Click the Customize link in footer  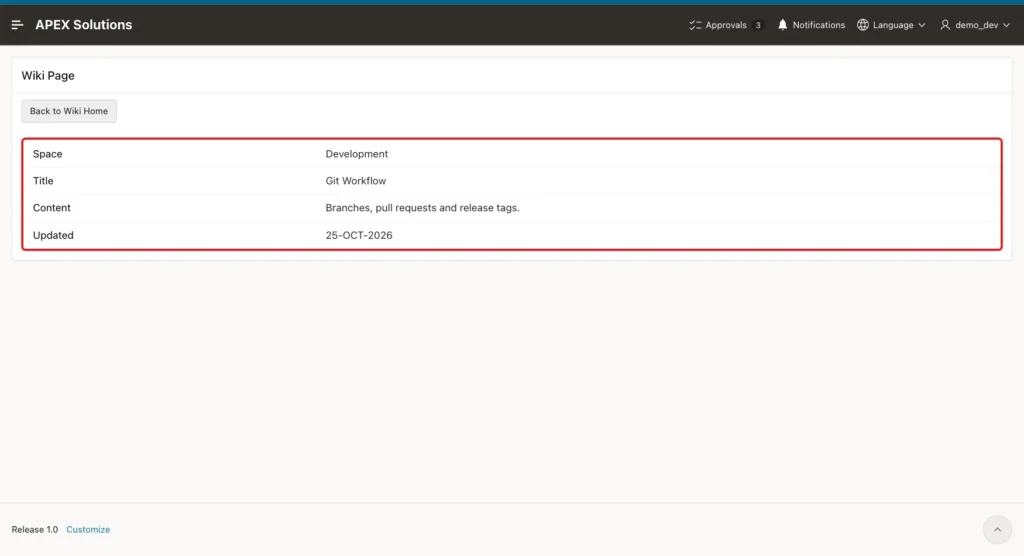point(88,530)
